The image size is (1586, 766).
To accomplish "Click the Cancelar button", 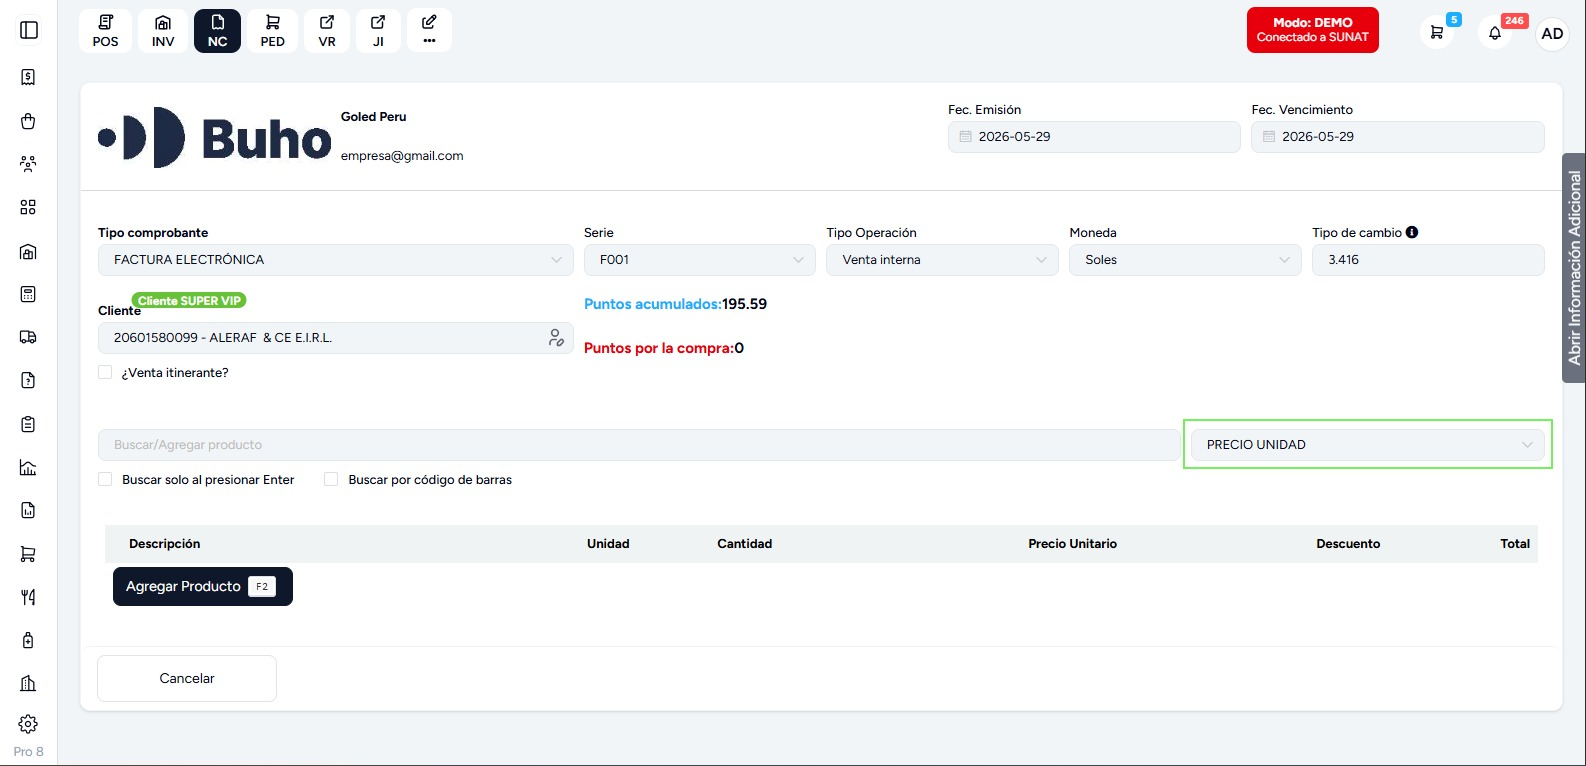I will pos(187,678).
